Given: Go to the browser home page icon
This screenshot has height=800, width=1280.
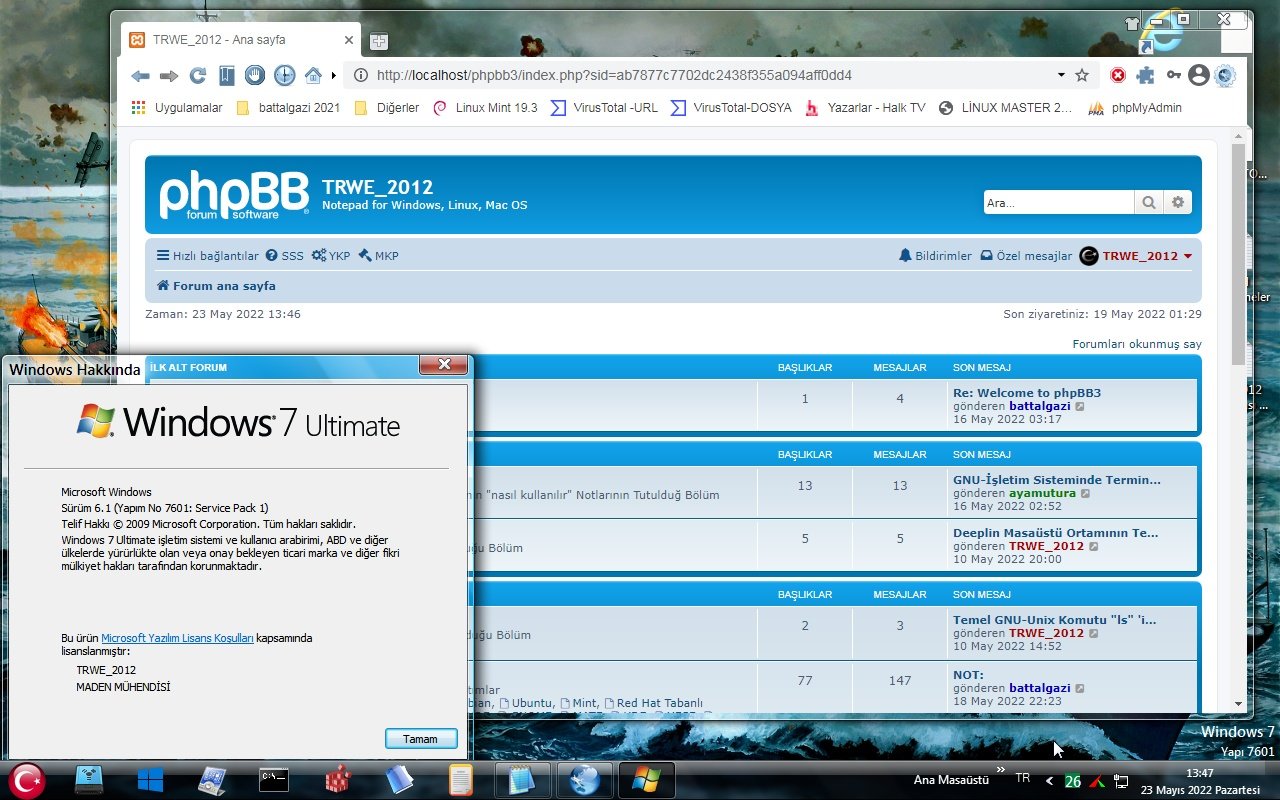Looking at the screenshot, I should [313, 75].
